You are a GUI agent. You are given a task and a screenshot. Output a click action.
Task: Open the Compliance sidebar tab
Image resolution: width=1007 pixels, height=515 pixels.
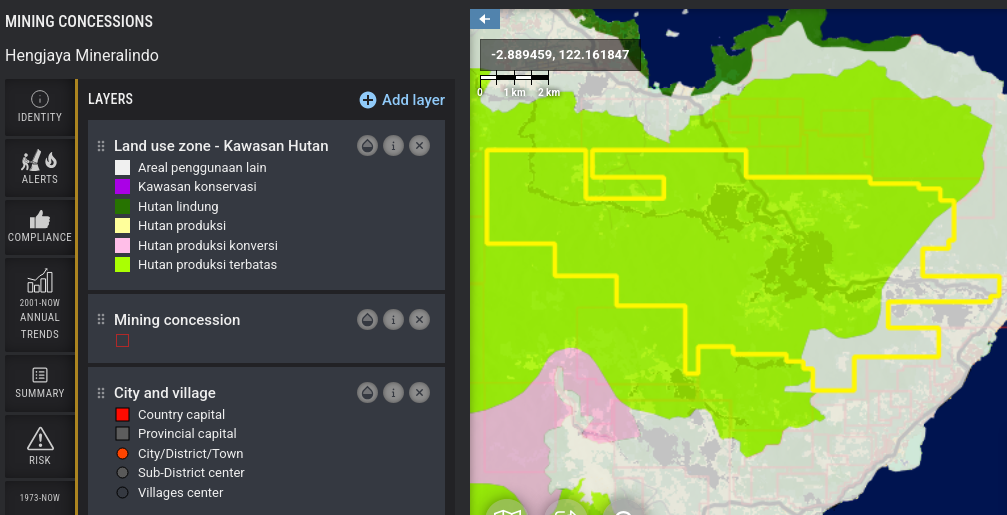(40, 227)
